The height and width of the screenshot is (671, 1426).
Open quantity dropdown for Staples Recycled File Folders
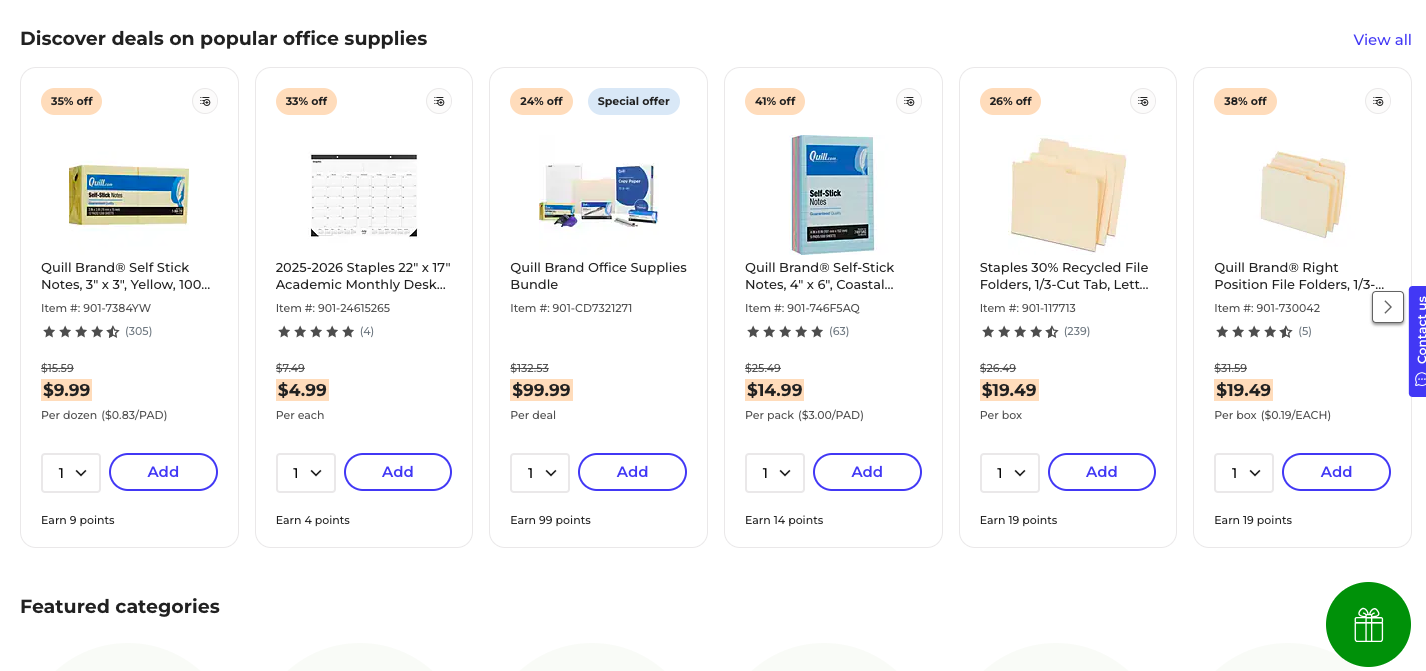1009,473
